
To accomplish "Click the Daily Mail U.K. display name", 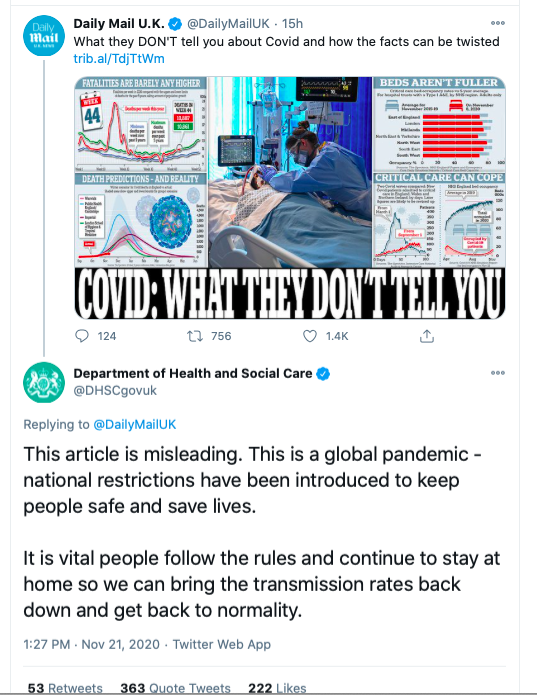I will tap(119, 23).
